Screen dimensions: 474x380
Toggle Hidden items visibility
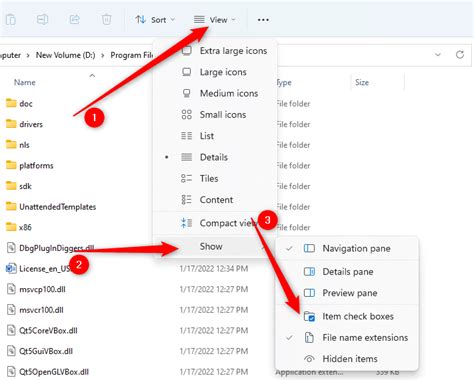coord(347,359)
